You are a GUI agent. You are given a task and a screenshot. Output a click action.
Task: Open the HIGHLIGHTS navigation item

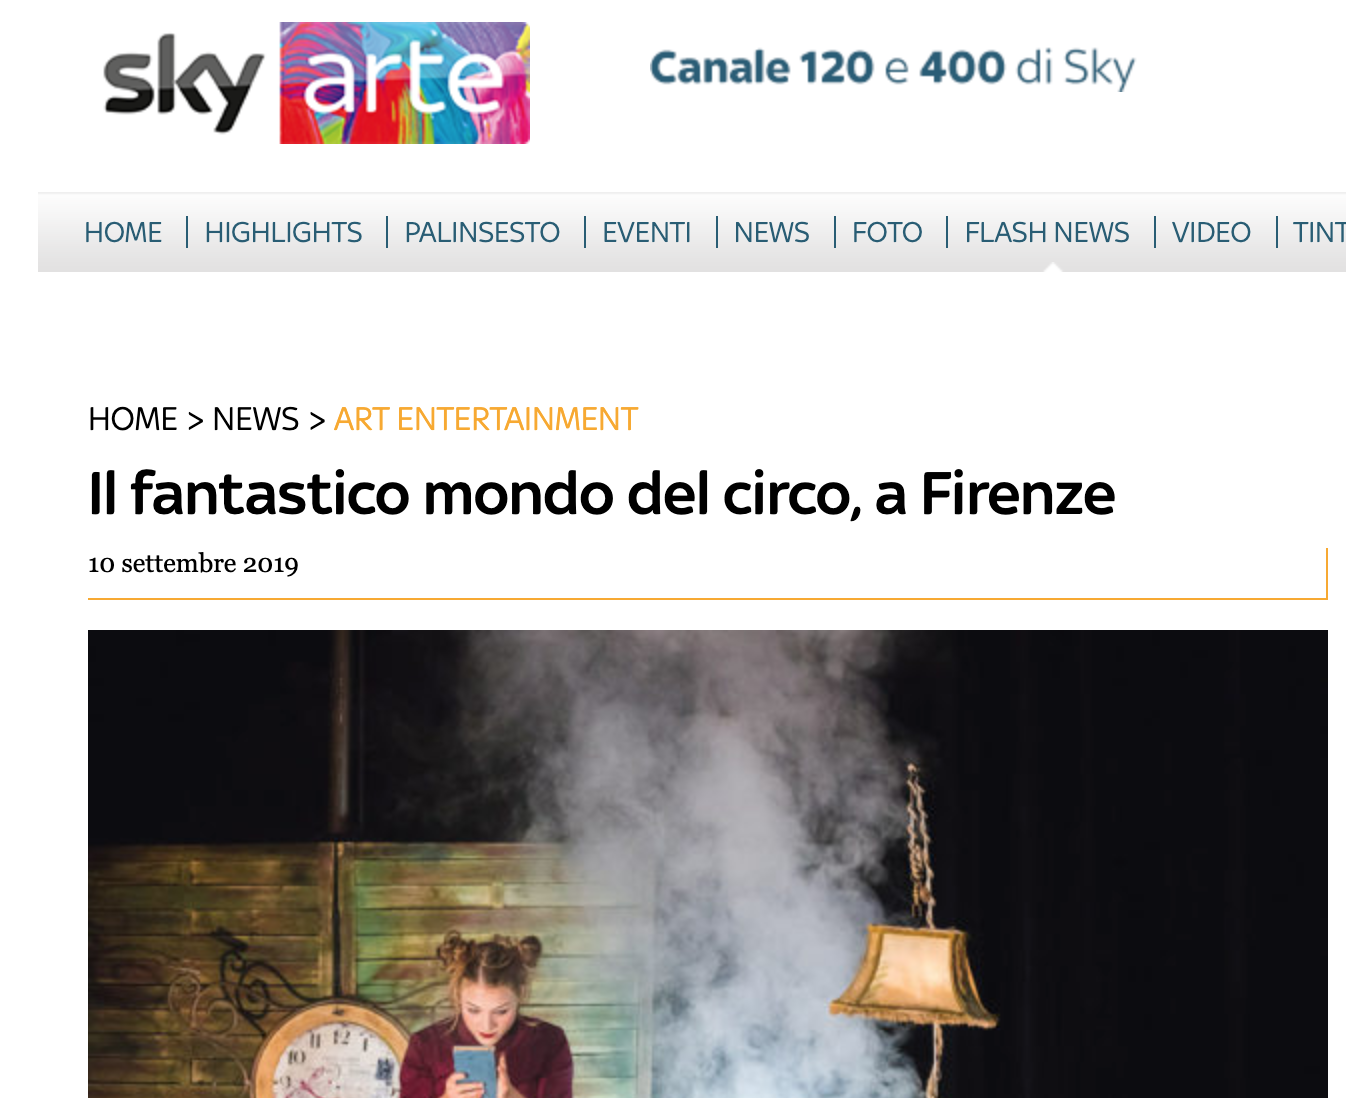[283, 232]
